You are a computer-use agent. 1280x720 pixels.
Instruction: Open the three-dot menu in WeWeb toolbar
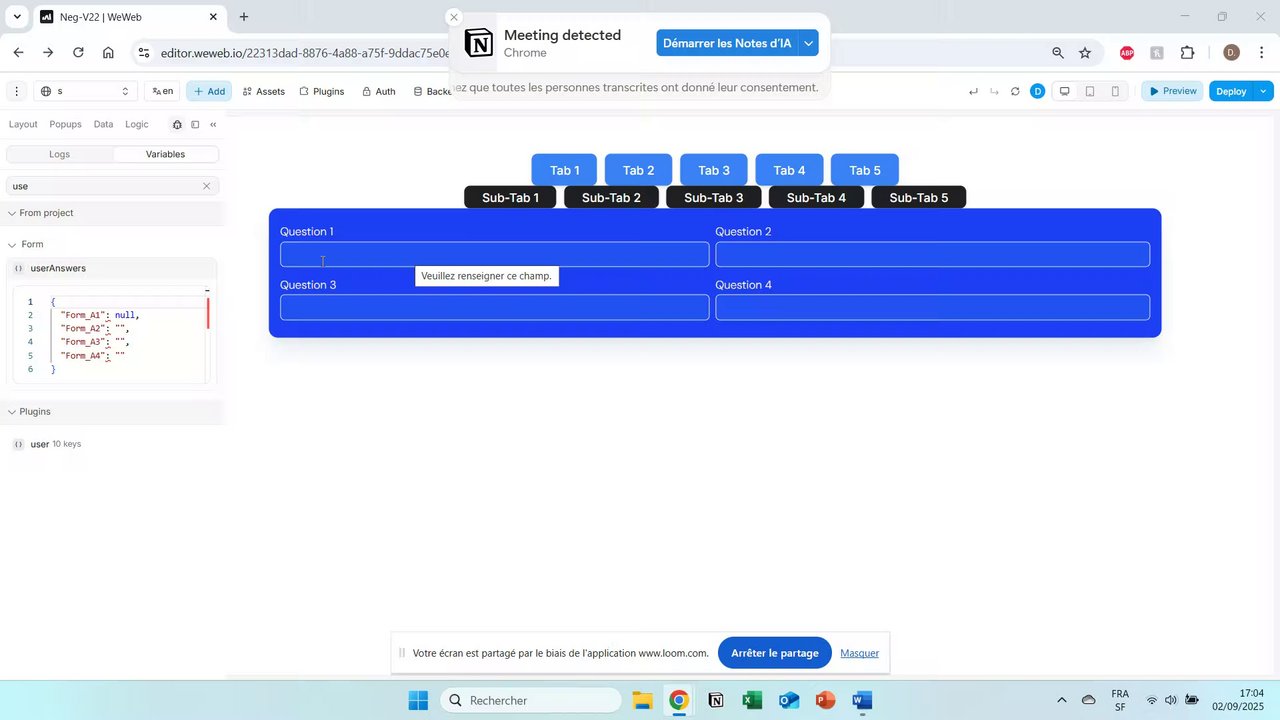16,91
